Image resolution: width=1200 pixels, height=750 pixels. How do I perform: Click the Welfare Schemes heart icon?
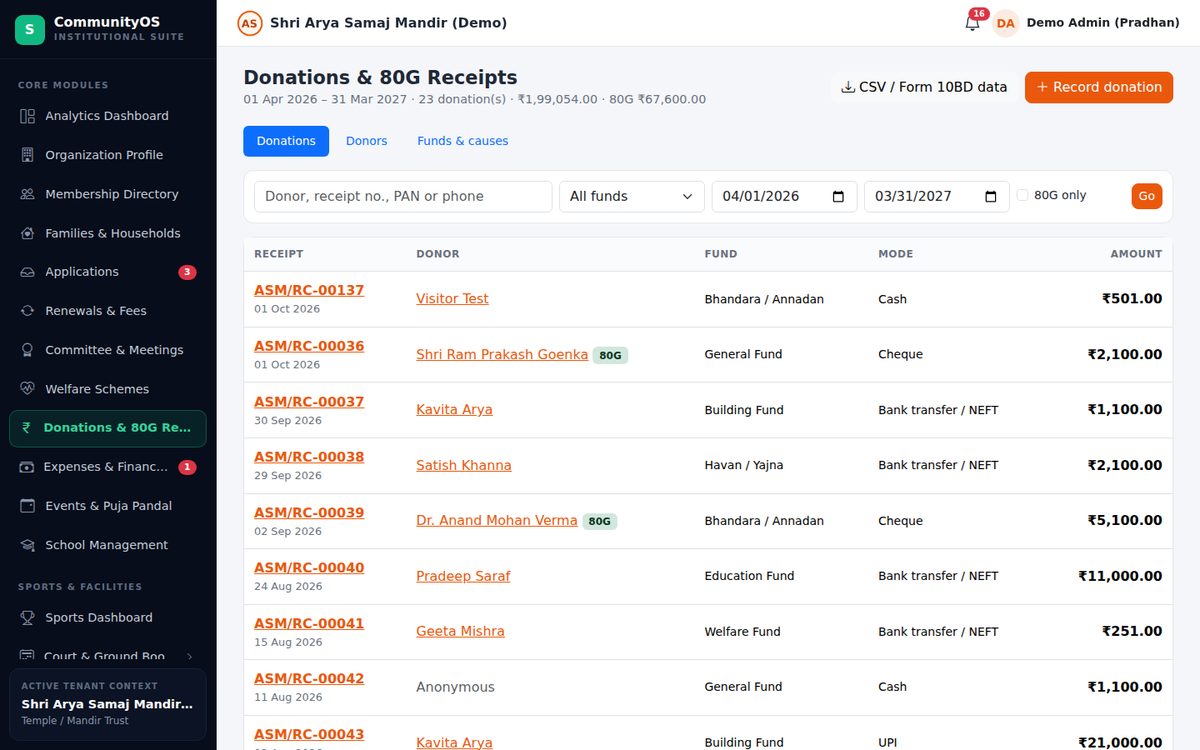click(28, 389)
